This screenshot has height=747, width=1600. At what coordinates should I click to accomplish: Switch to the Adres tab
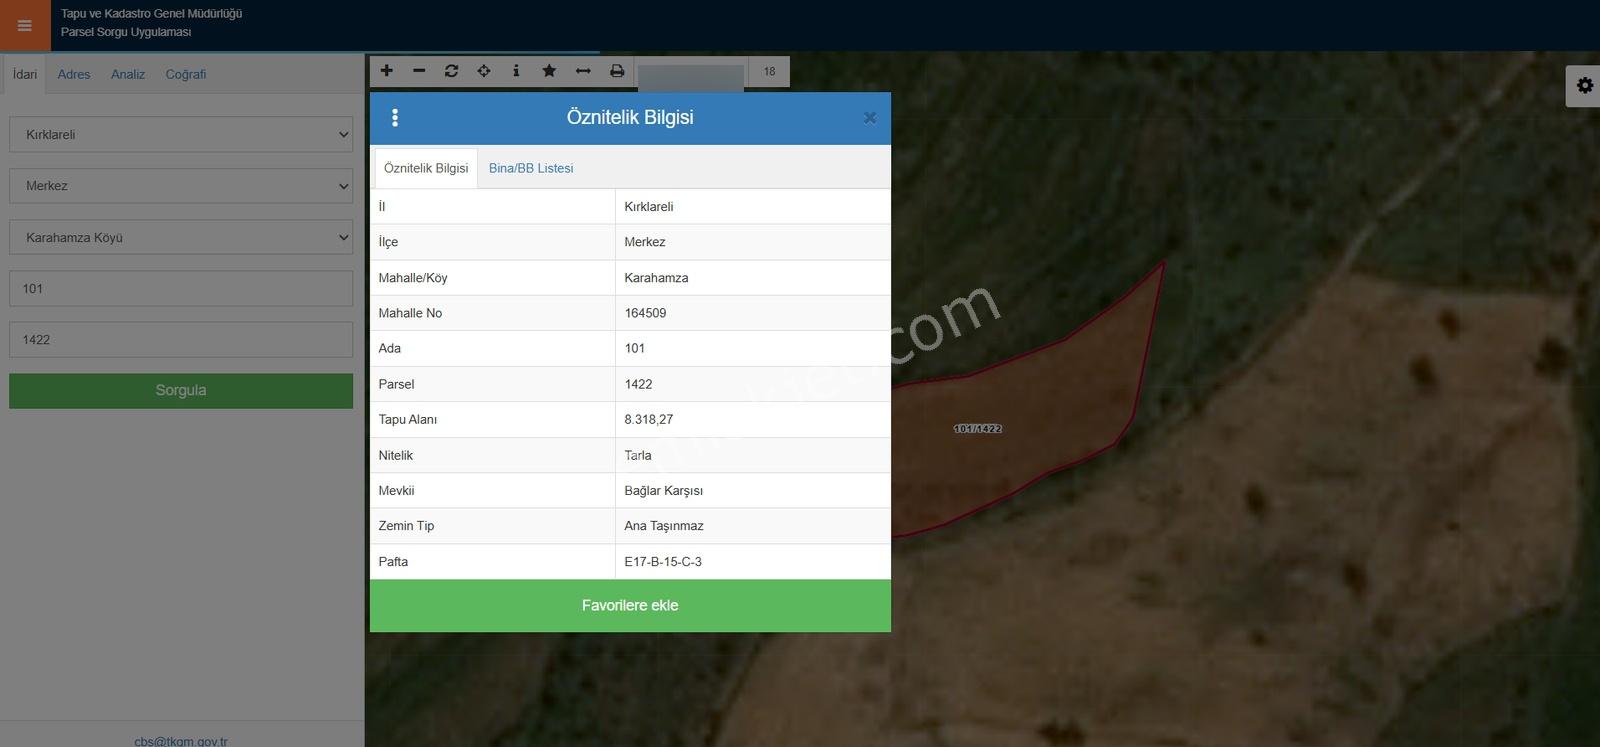pyautogui.click(x=74, y=74)
